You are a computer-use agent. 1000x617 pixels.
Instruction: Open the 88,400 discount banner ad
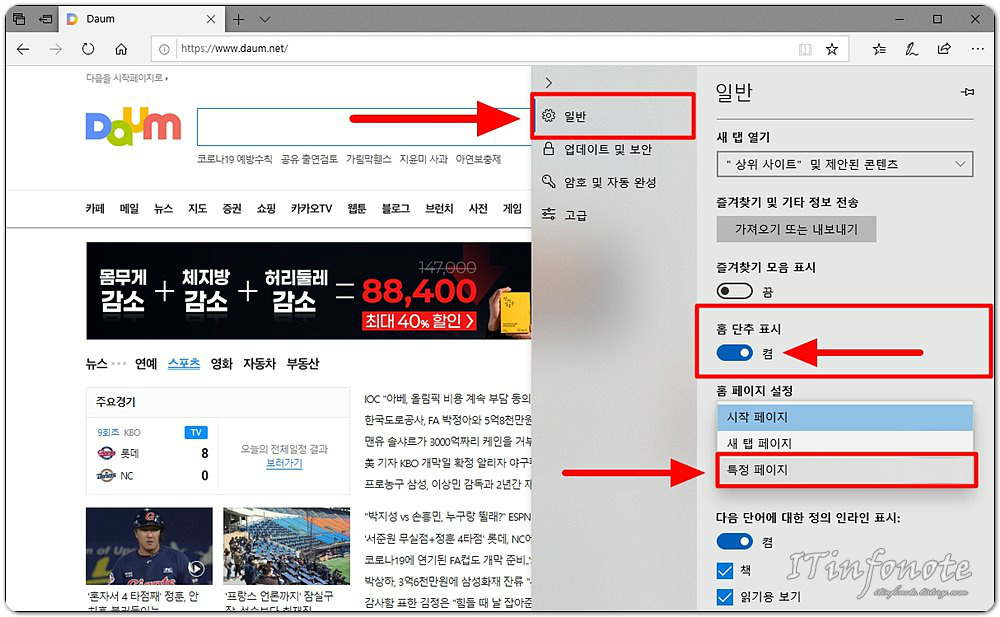point(309,291)
